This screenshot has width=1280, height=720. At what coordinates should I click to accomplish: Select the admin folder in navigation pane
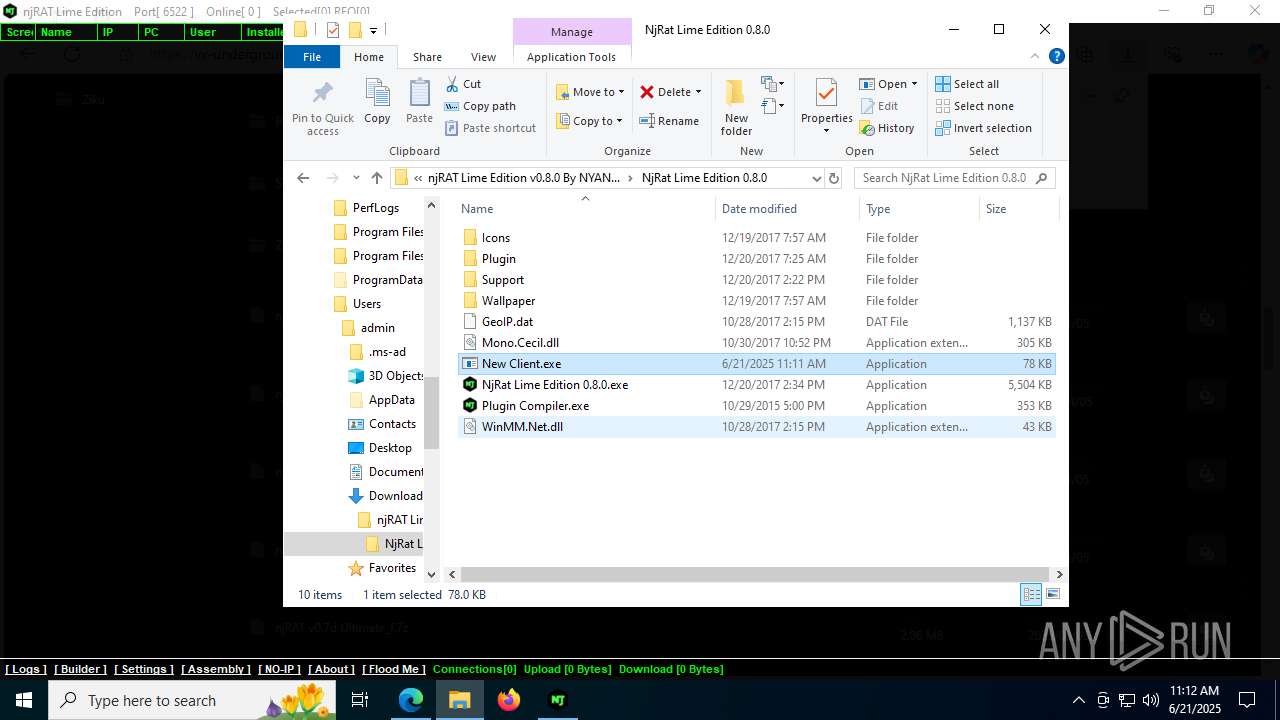pos(378,328)
